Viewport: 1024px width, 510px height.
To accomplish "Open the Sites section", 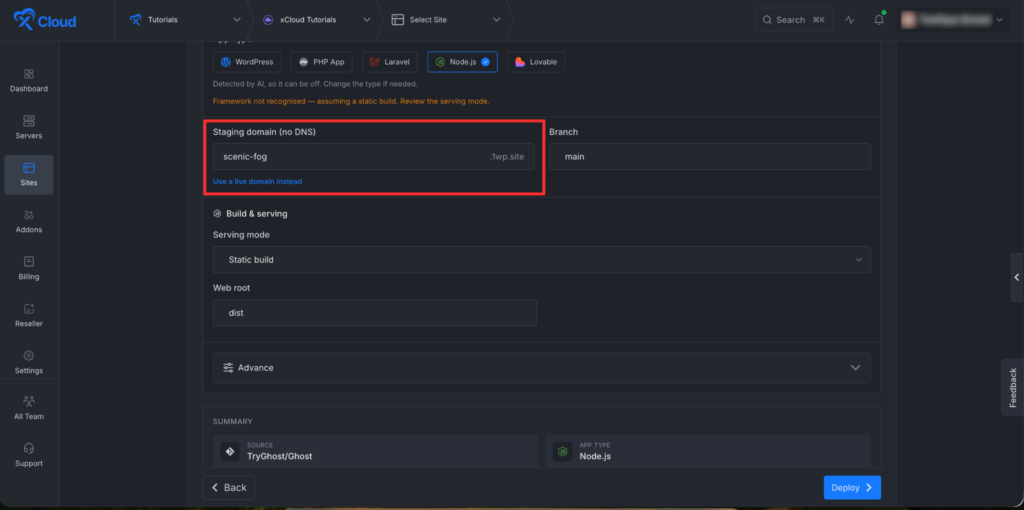I will click(29, 175).
